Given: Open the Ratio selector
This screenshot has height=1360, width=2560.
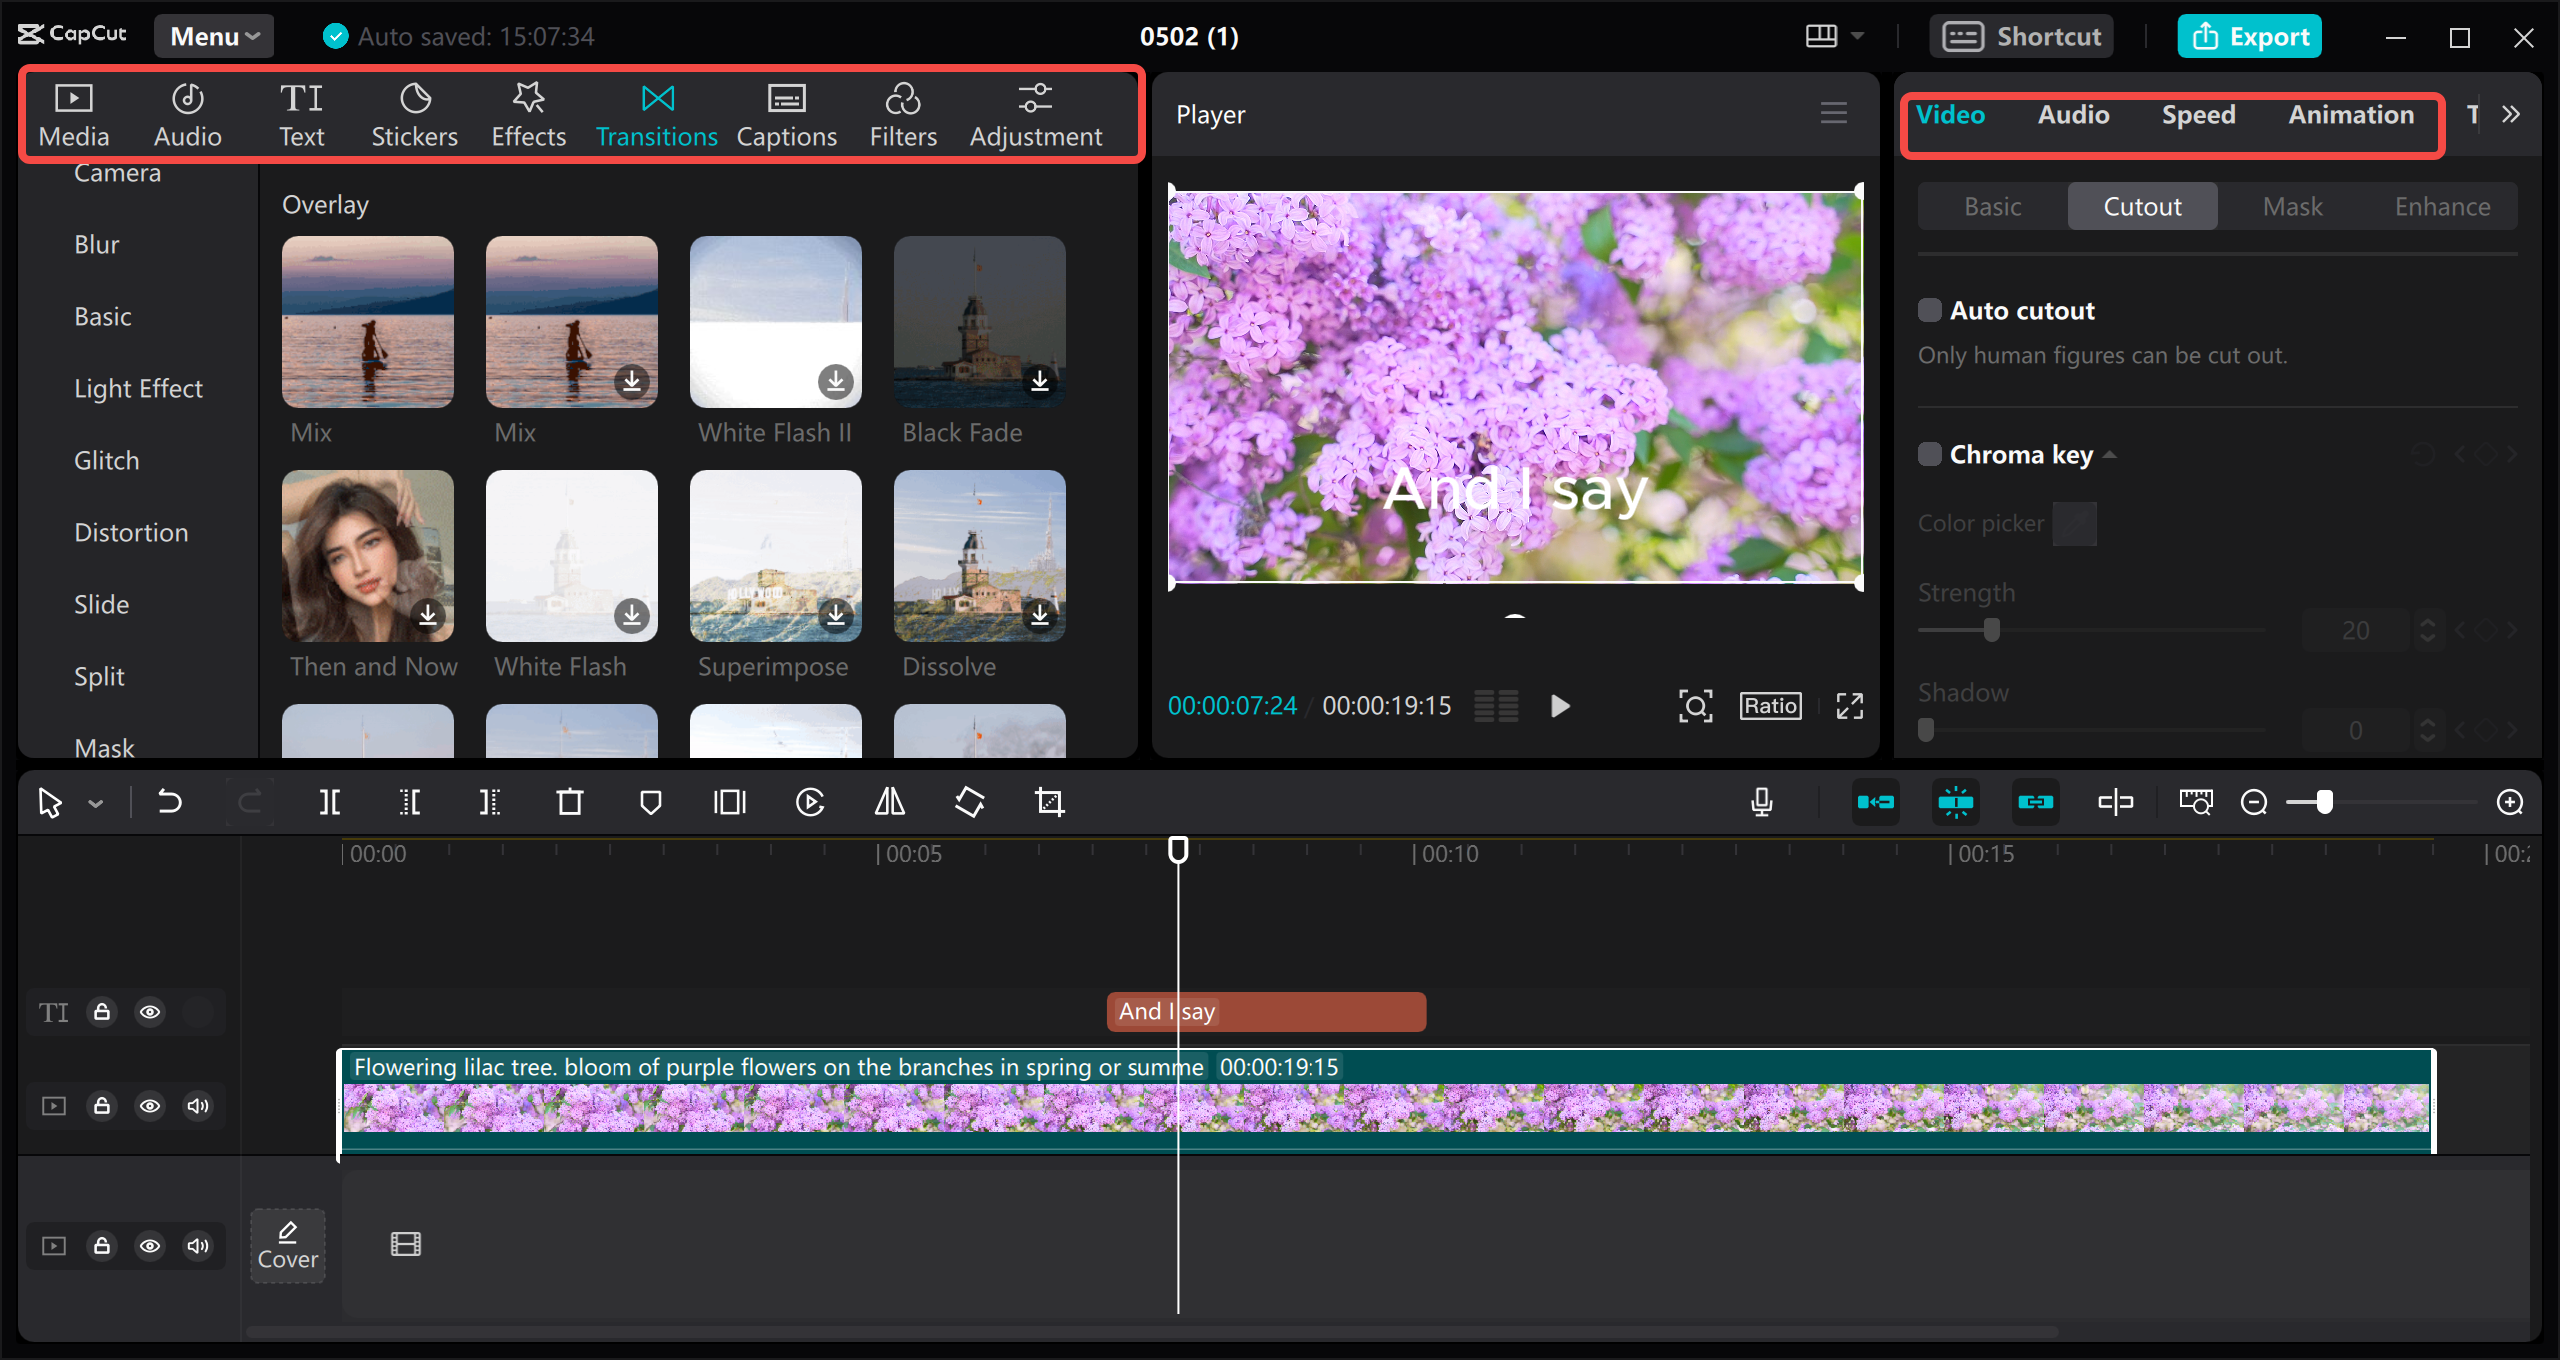Looking at the screenshot, I should (x=1771, y=706).
